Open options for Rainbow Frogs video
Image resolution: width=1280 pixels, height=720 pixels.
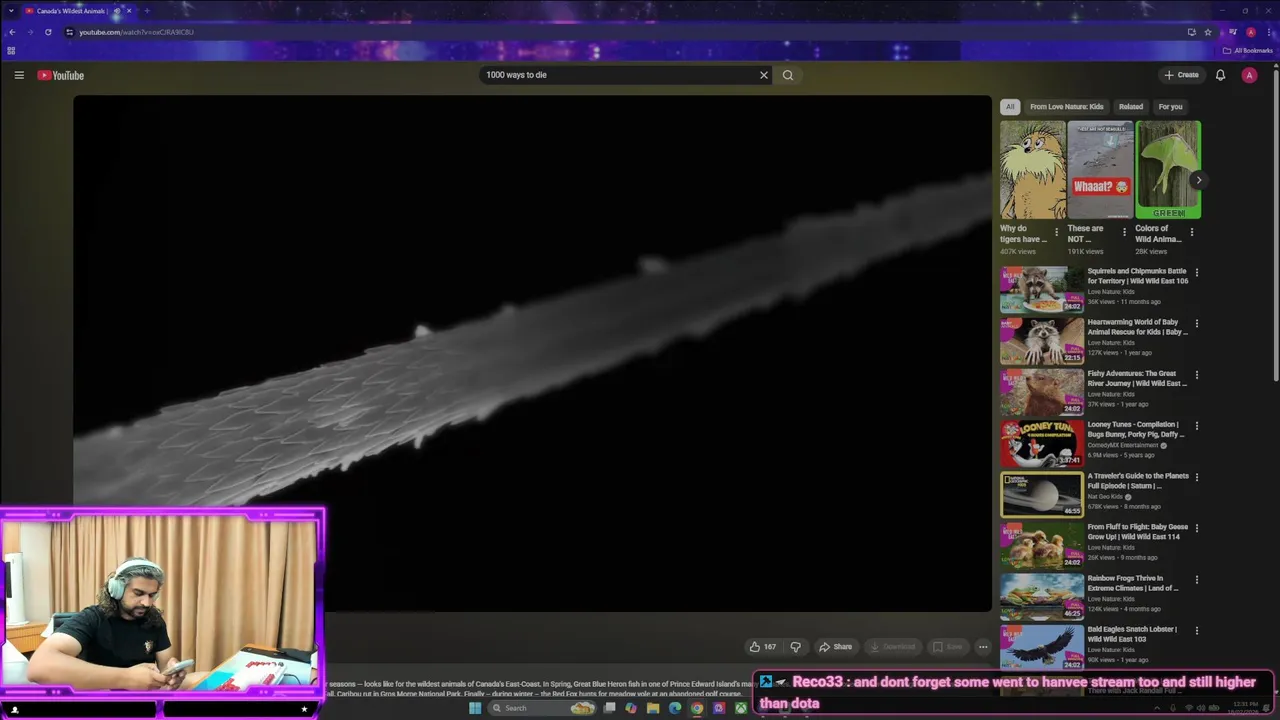click(1196, 579)
